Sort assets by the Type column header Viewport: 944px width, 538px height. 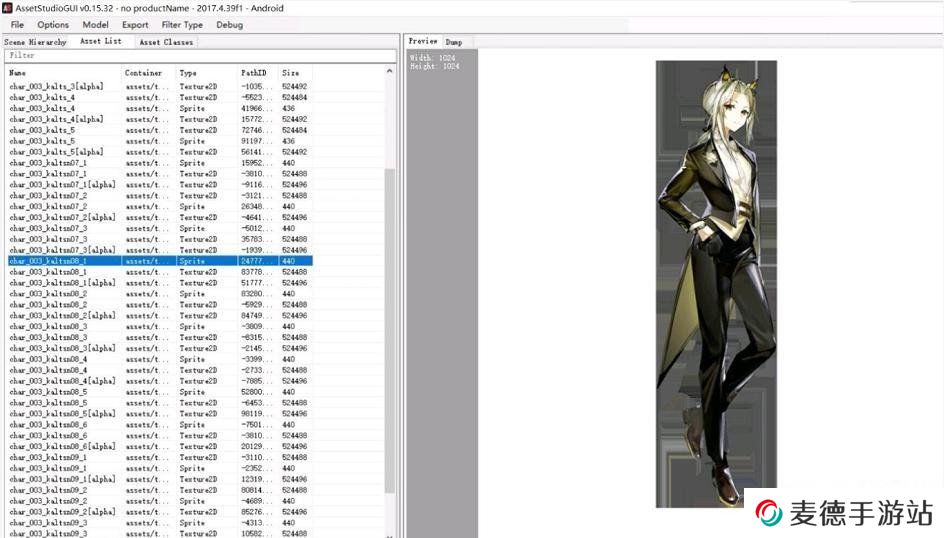click(206, 73)
